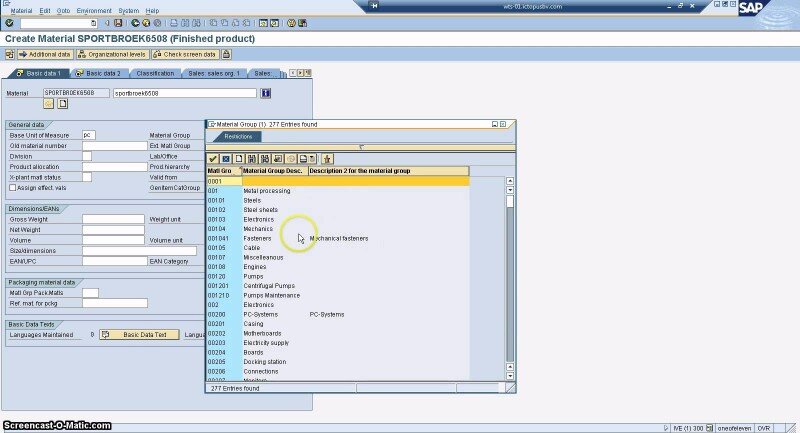This screenshot has height=433, width=800.
Task: Click the print dropdown icon in dialog toolbar
Action: (x=304, y=158)
